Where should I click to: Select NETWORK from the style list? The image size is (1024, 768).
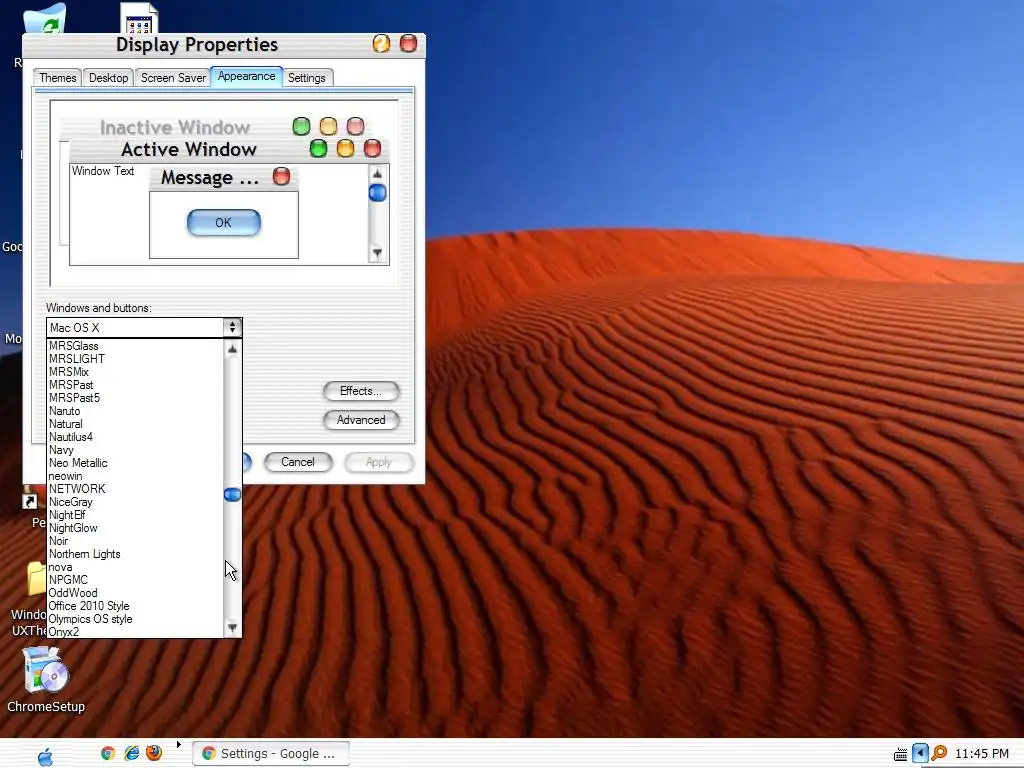click(x=135, y=489)
